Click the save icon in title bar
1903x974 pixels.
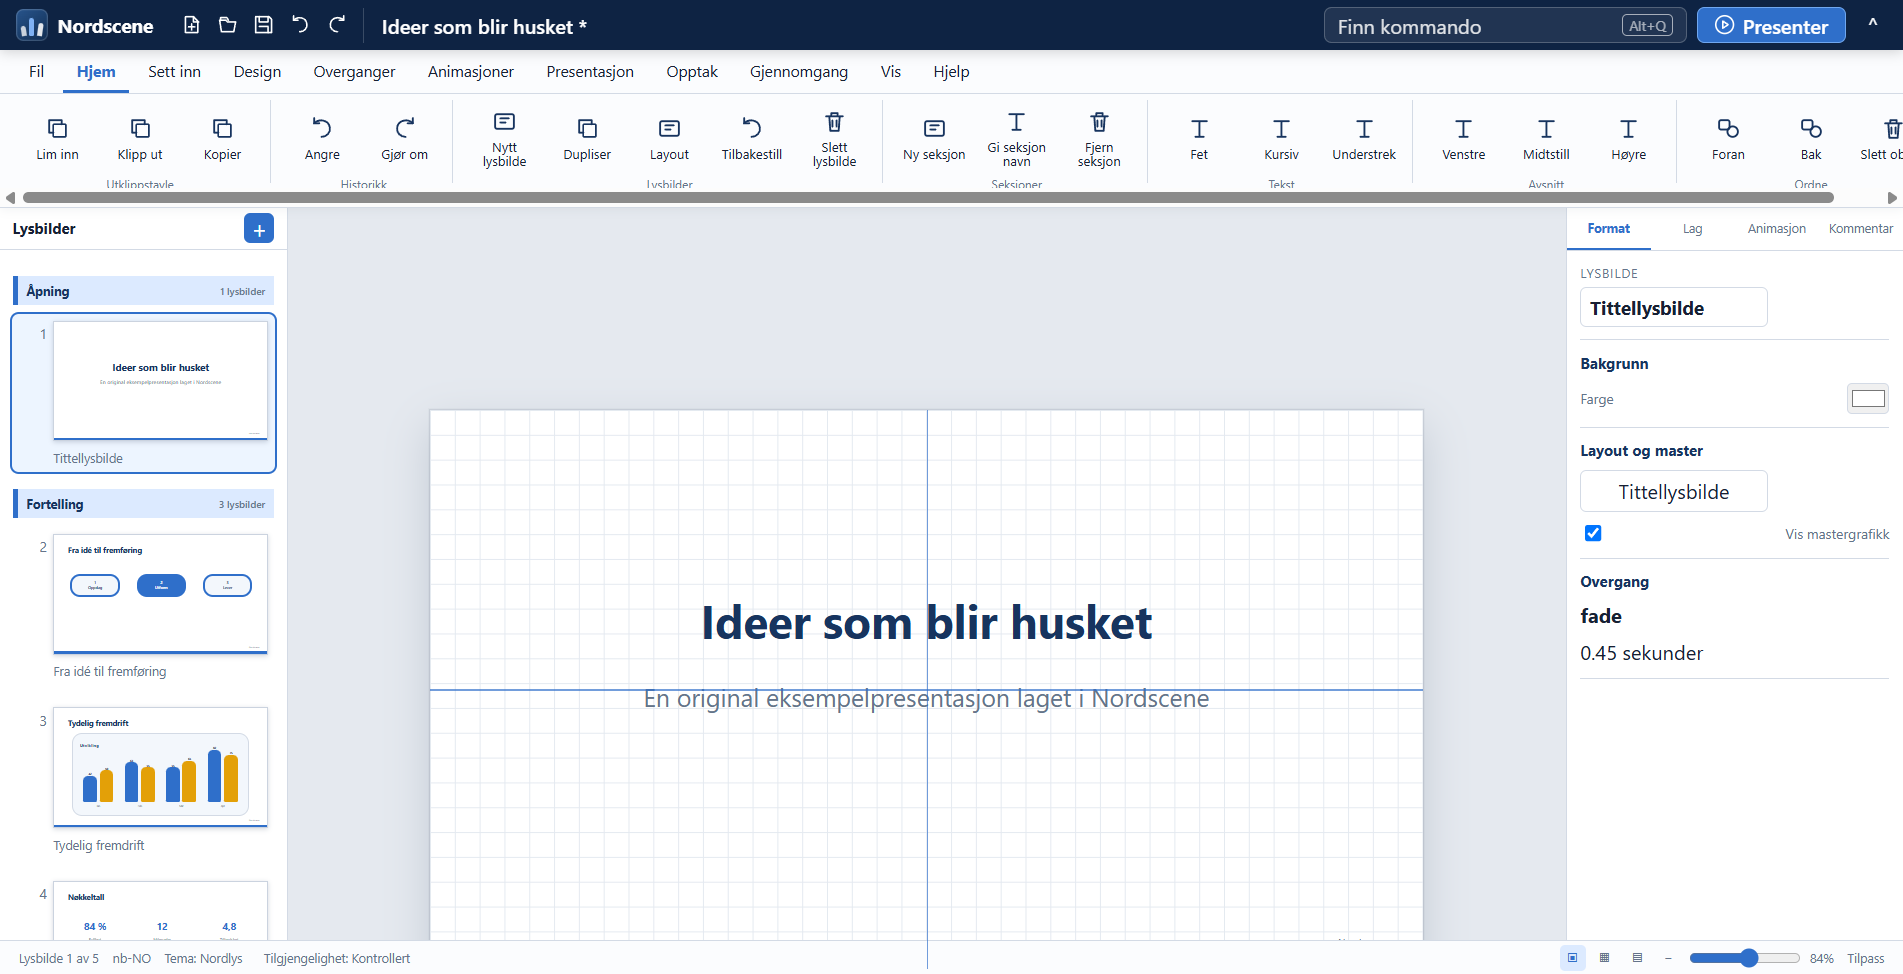[264, 25]
